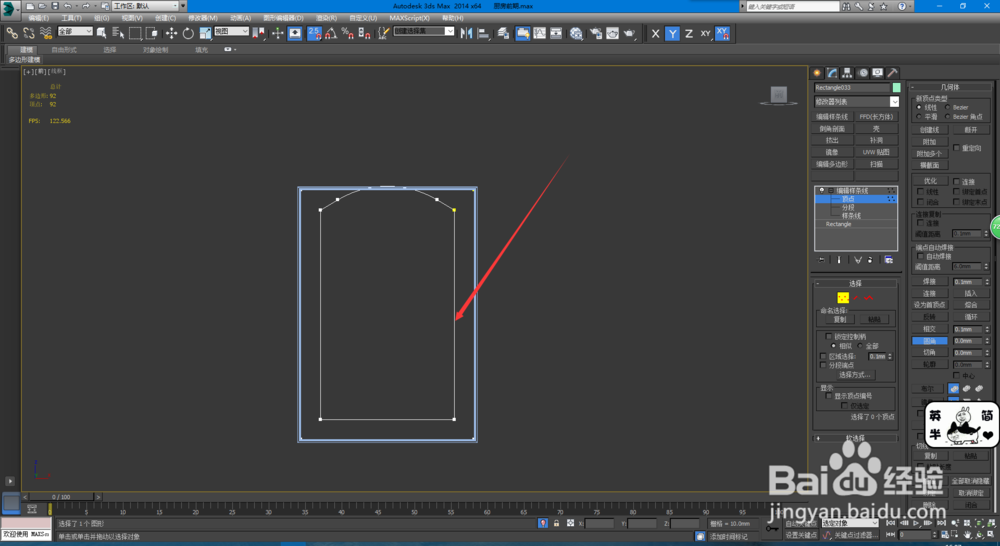
Task: Click the 创建线 button
Action: click(930, 129)
